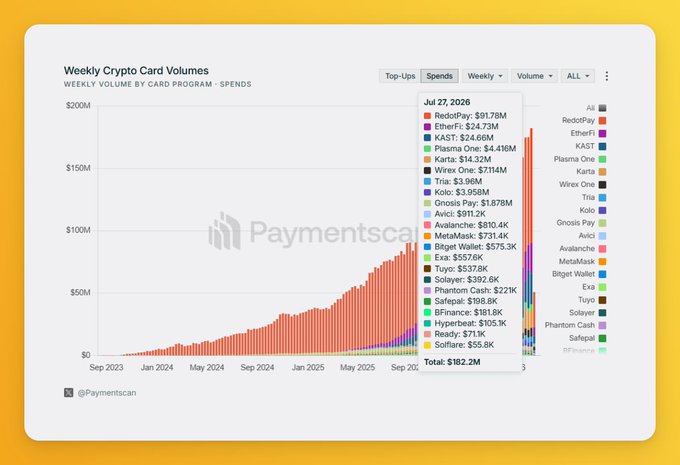Toggle Gnosis Pay in the legend
Viewport: 680px width, 465px height.
point(581,223)
